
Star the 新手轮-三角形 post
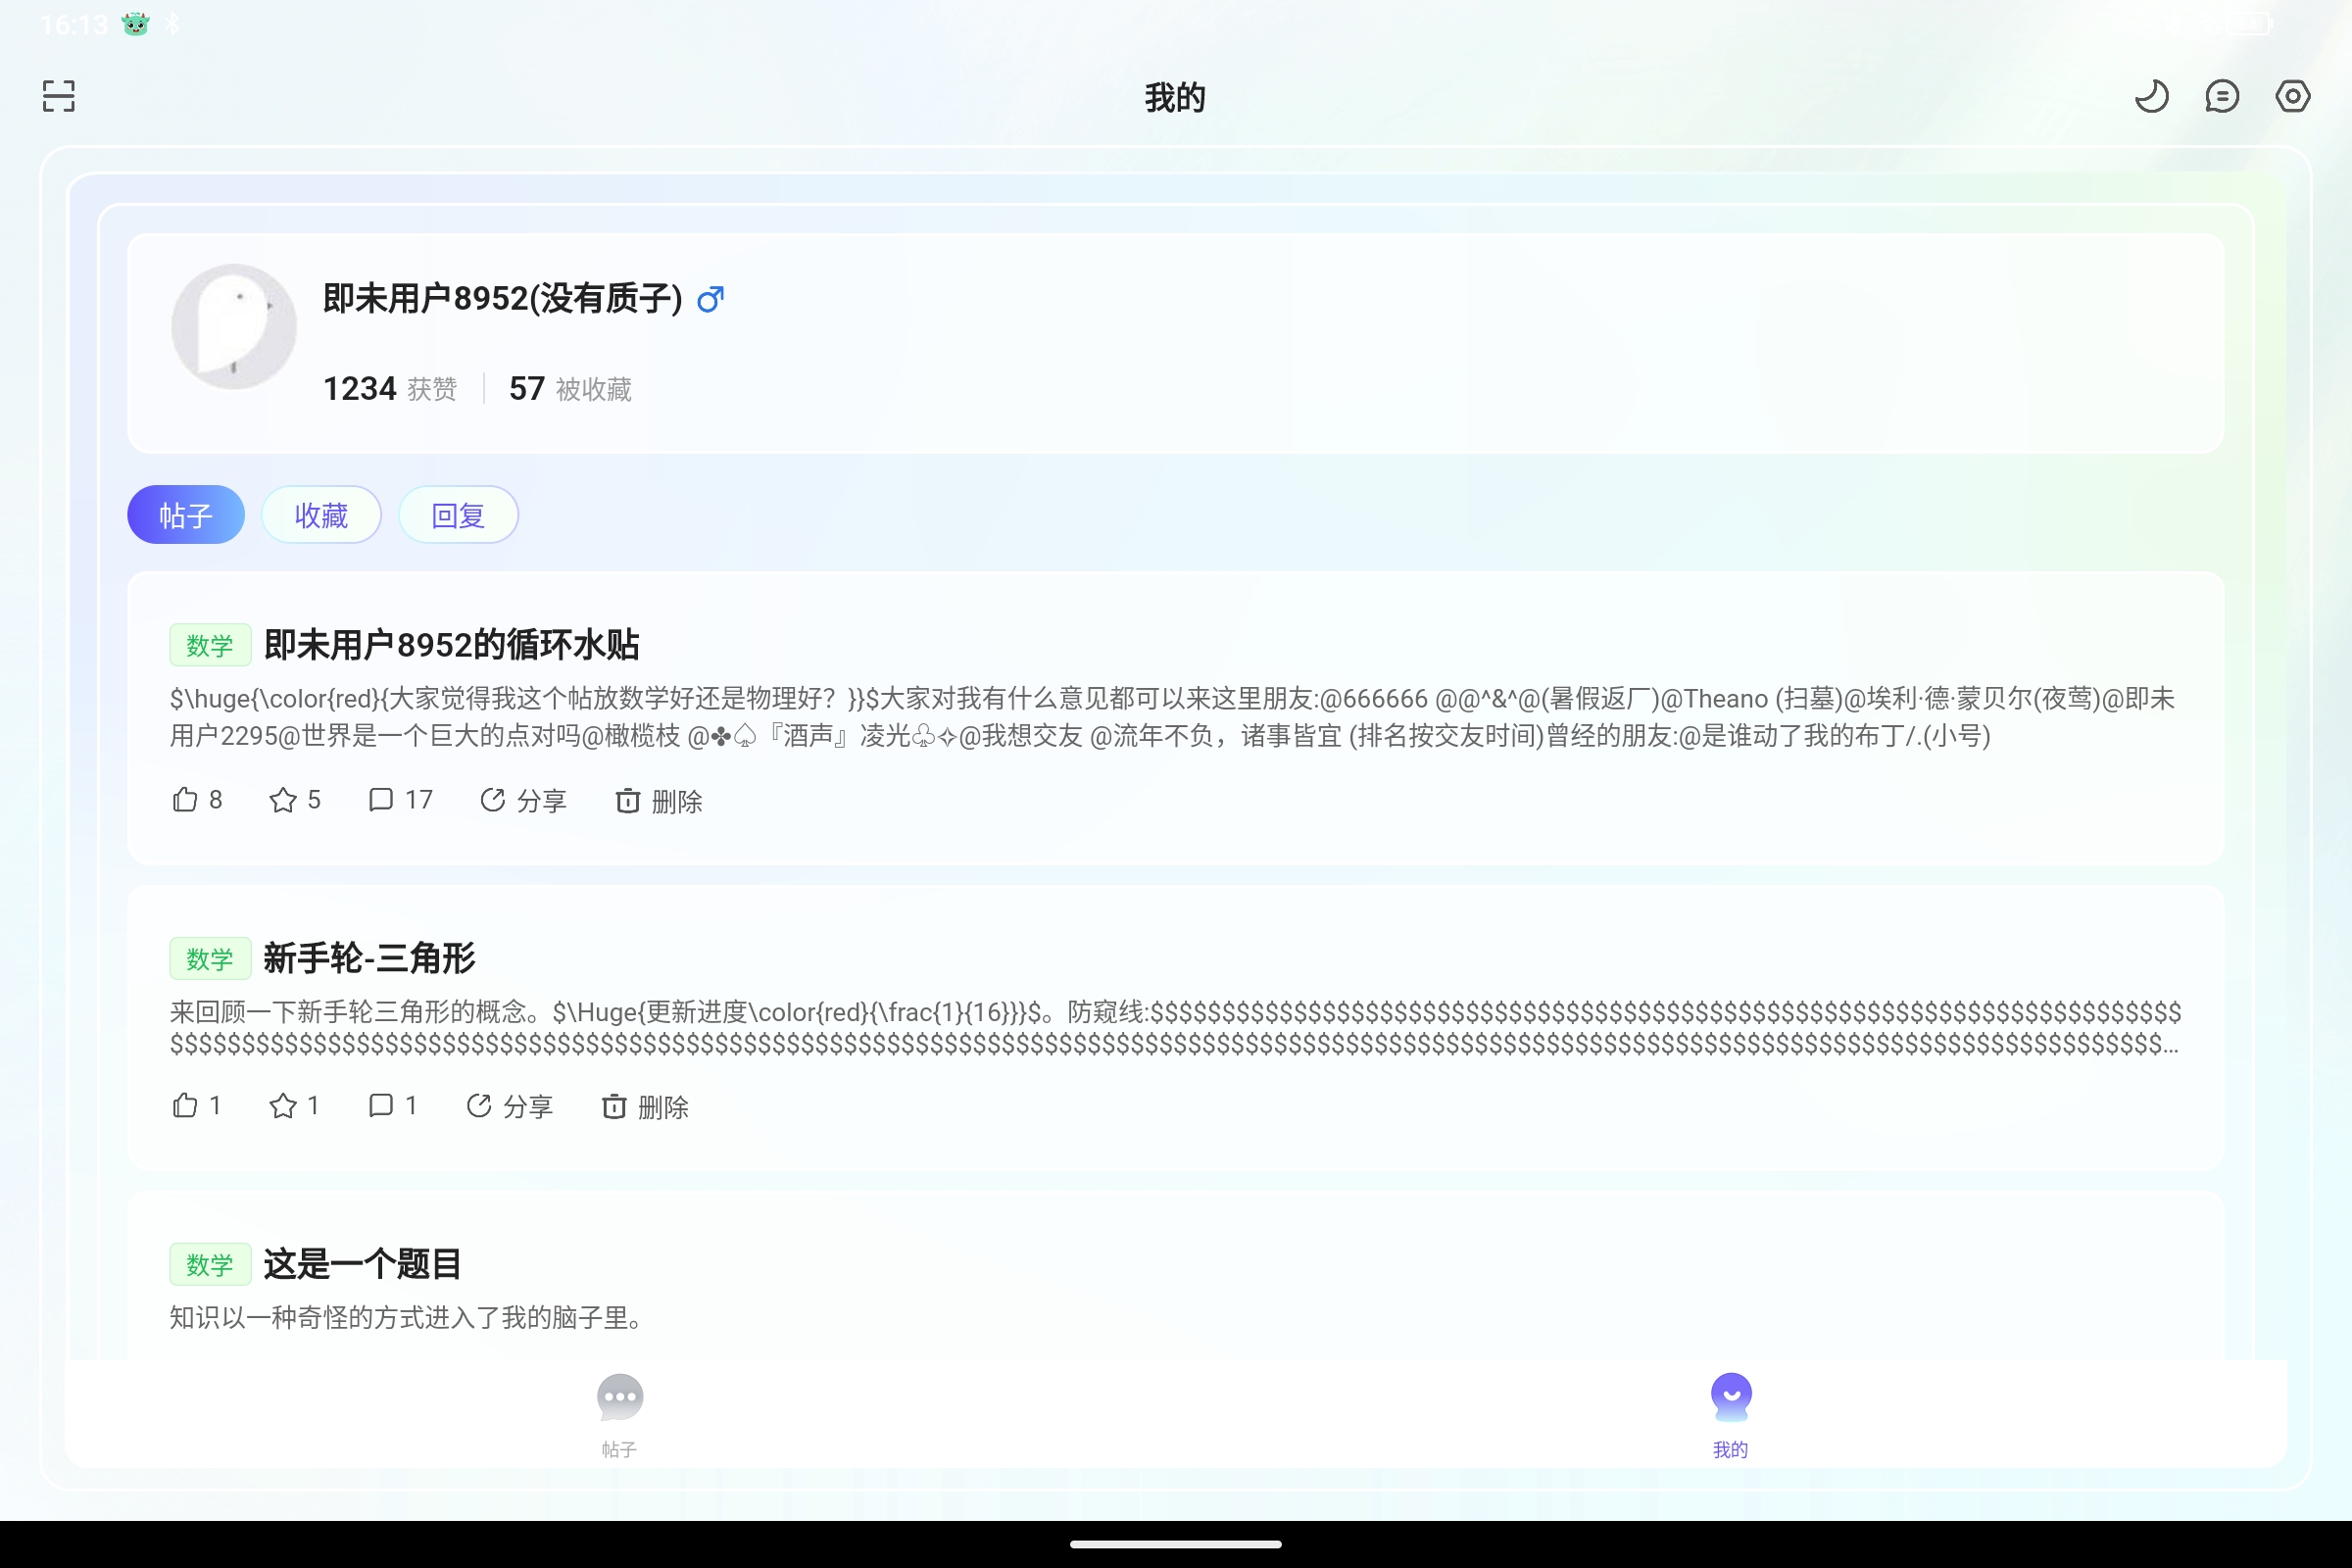(x=294, y=1106)
